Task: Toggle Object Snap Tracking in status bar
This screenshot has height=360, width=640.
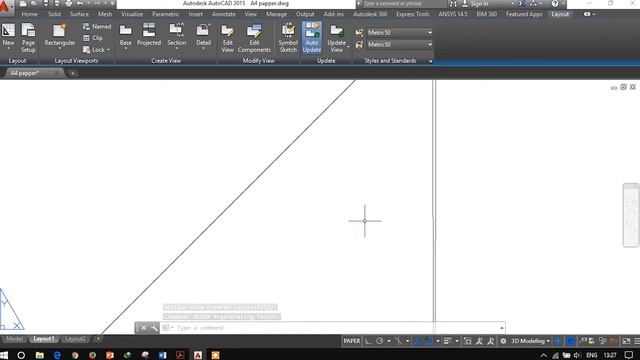Action: 416,341
